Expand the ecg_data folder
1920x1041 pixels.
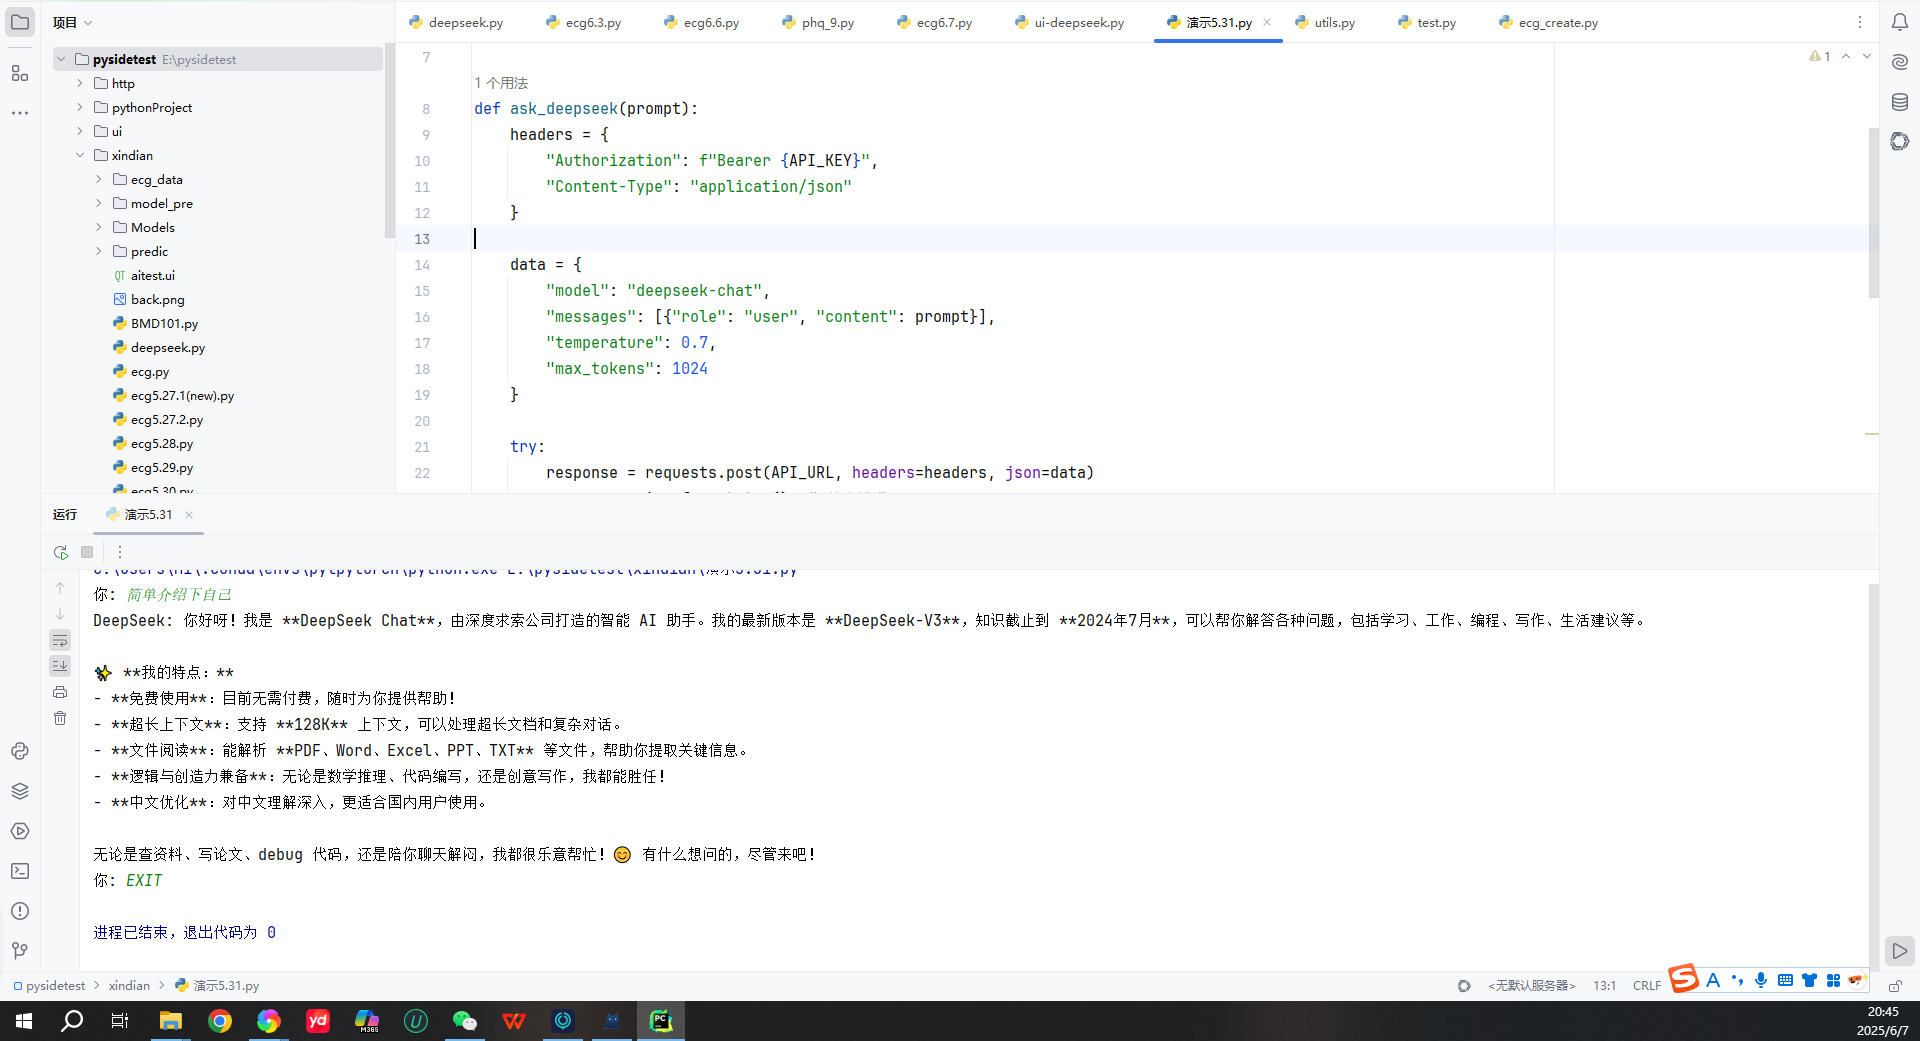(x=99, y=180)
